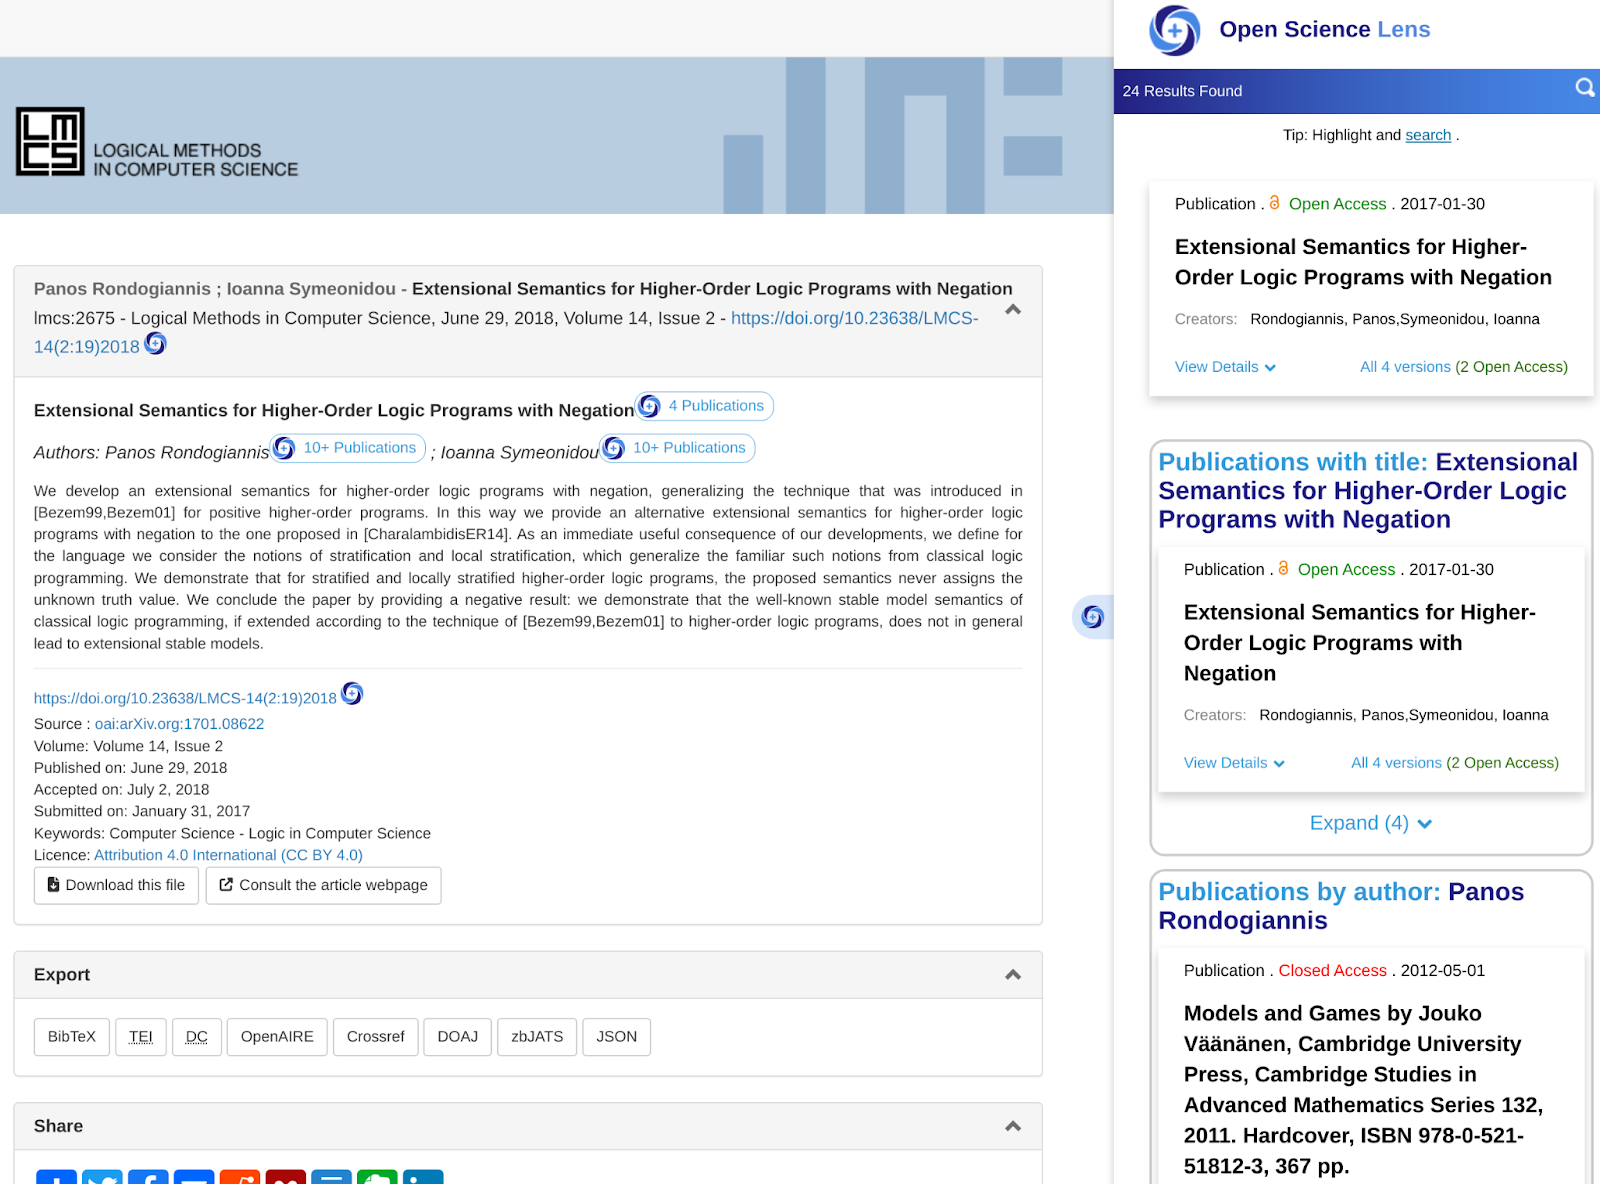Click 'Accepted on: July 2, 2018' line
Viewport: 1600px width, 1184px height.
122,790
